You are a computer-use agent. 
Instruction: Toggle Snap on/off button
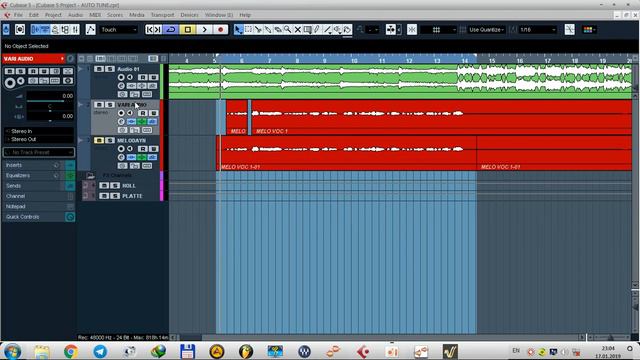412,29
